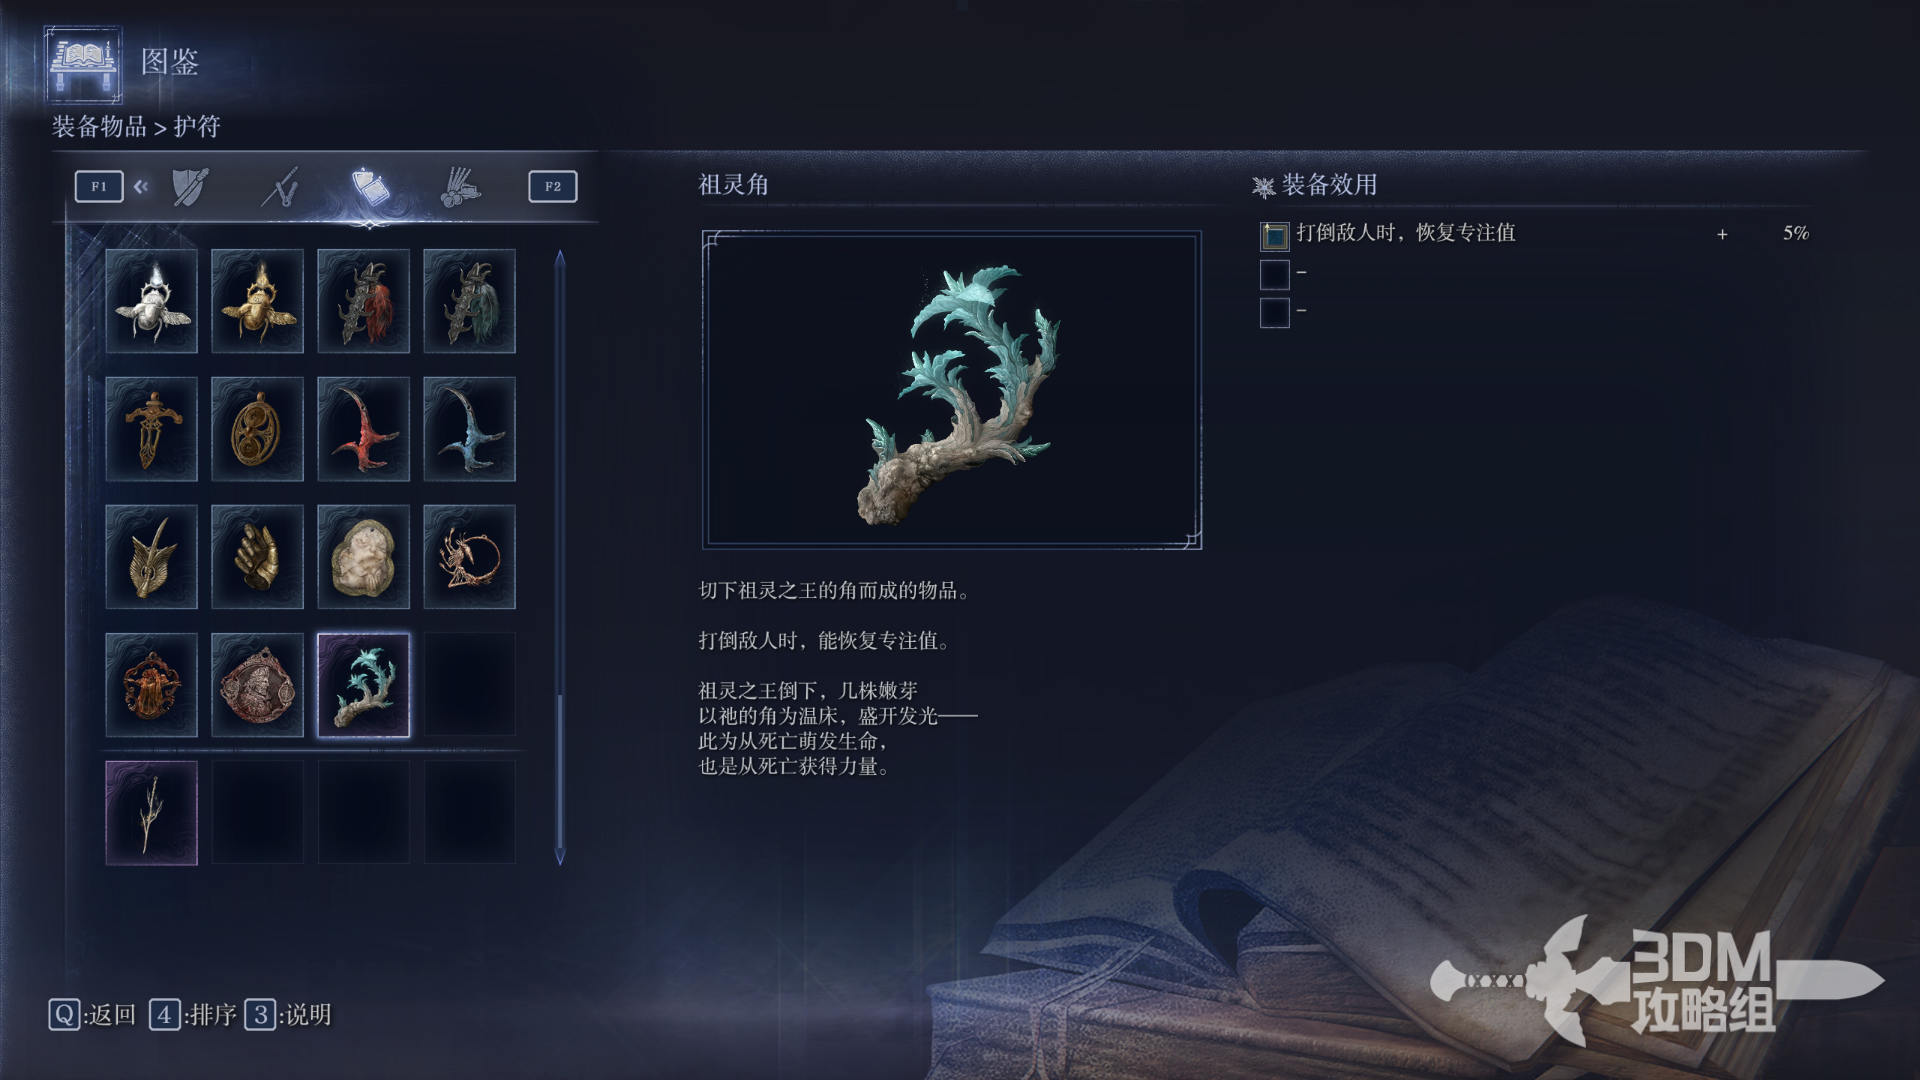Click the filled effect box beside 打倒敌人时

coord(1274,235)
